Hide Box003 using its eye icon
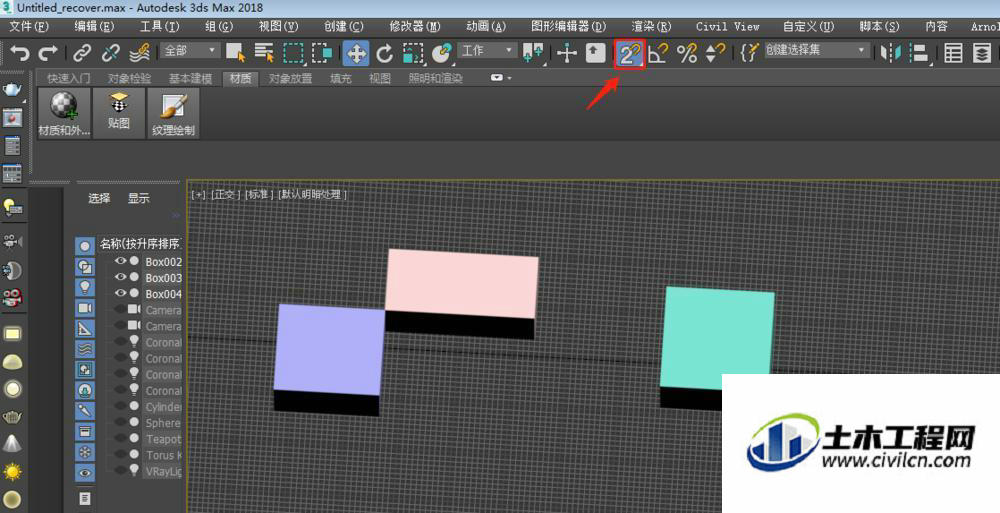1000x513 pixels. tap(120, 277)
